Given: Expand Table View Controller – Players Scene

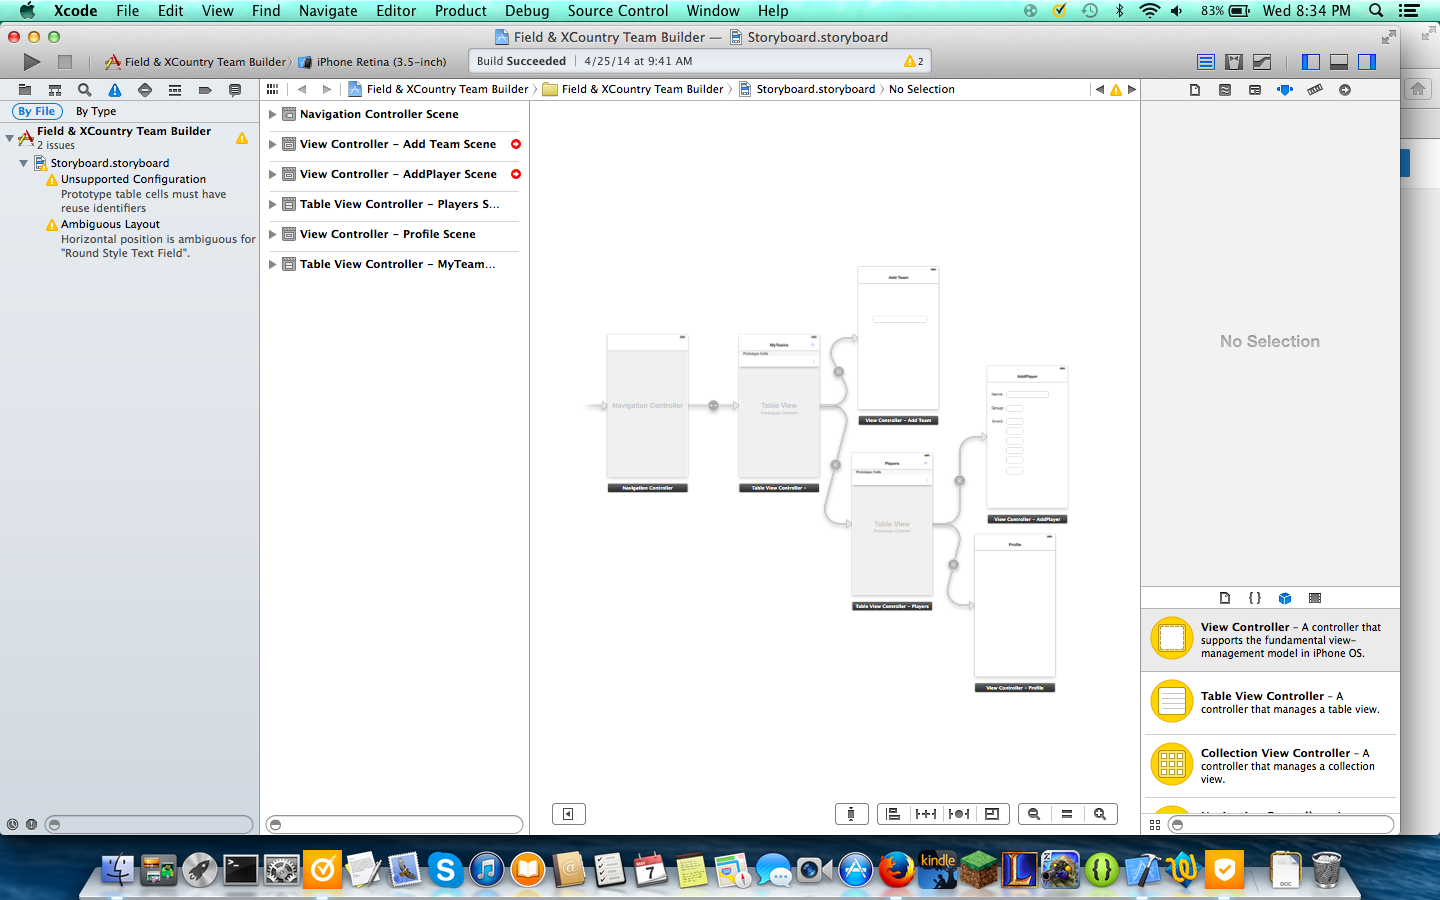Looking at the screenshot, I should point(272,204).
